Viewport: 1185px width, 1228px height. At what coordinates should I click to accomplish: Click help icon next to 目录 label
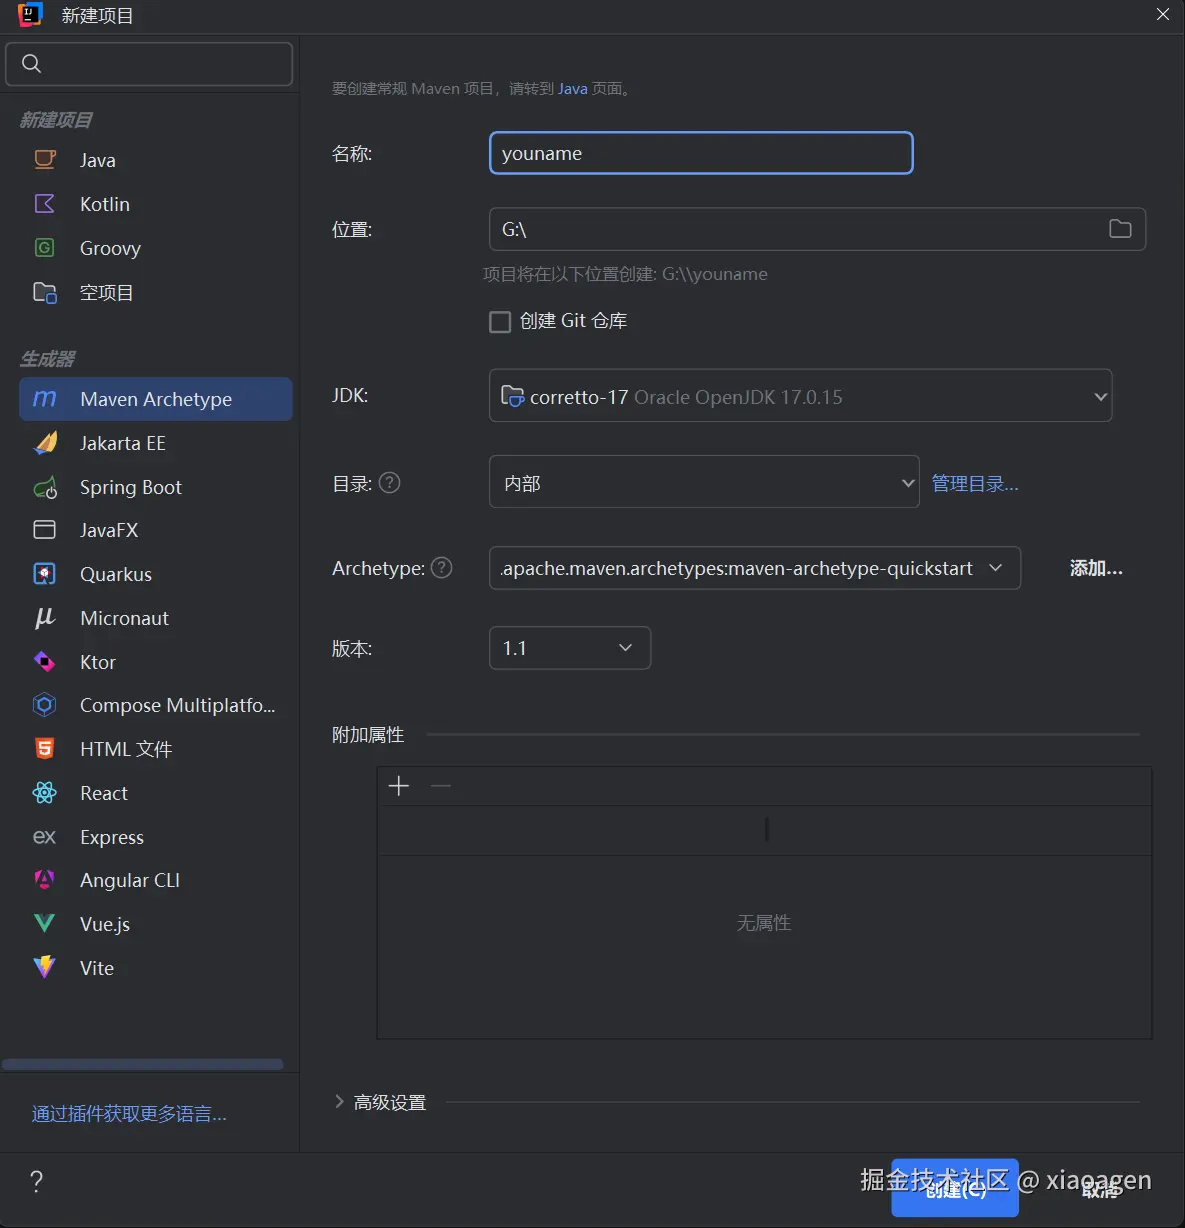coord(390,483)
